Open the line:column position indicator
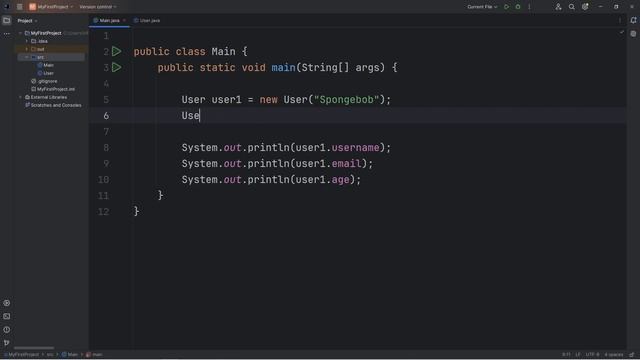Viewport: 640px width, 360px height. tap(566, 355)
